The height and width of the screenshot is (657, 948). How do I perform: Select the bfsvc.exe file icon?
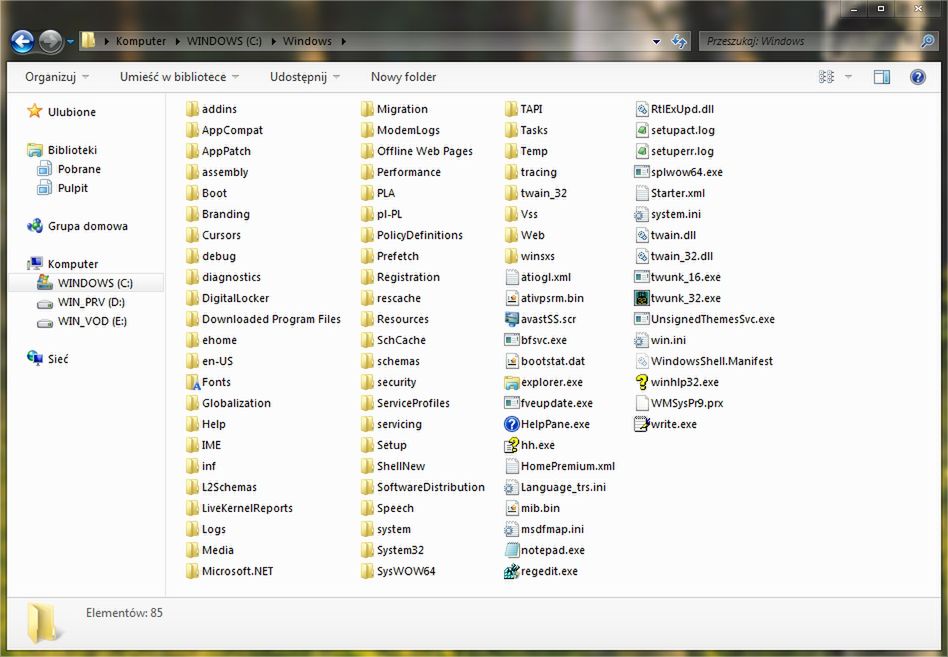511,340
